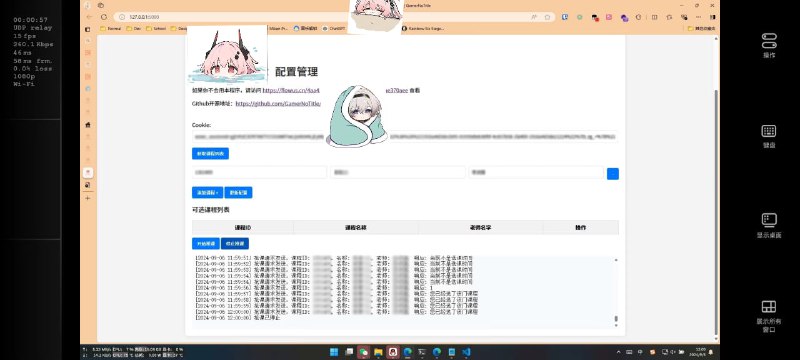Open File Explorer from the taskbar
Image resolution: width=800 pixels, height=360 pixels.
pyautogui.click(x=379, y=352)
